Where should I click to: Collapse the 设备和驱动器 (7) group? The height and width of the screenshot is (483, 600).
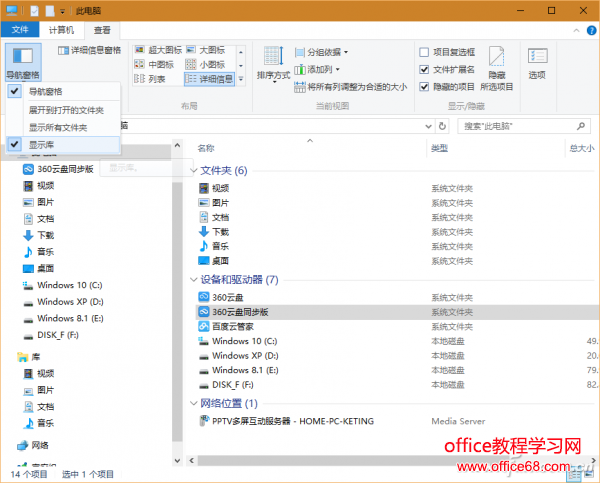point(194,279)
